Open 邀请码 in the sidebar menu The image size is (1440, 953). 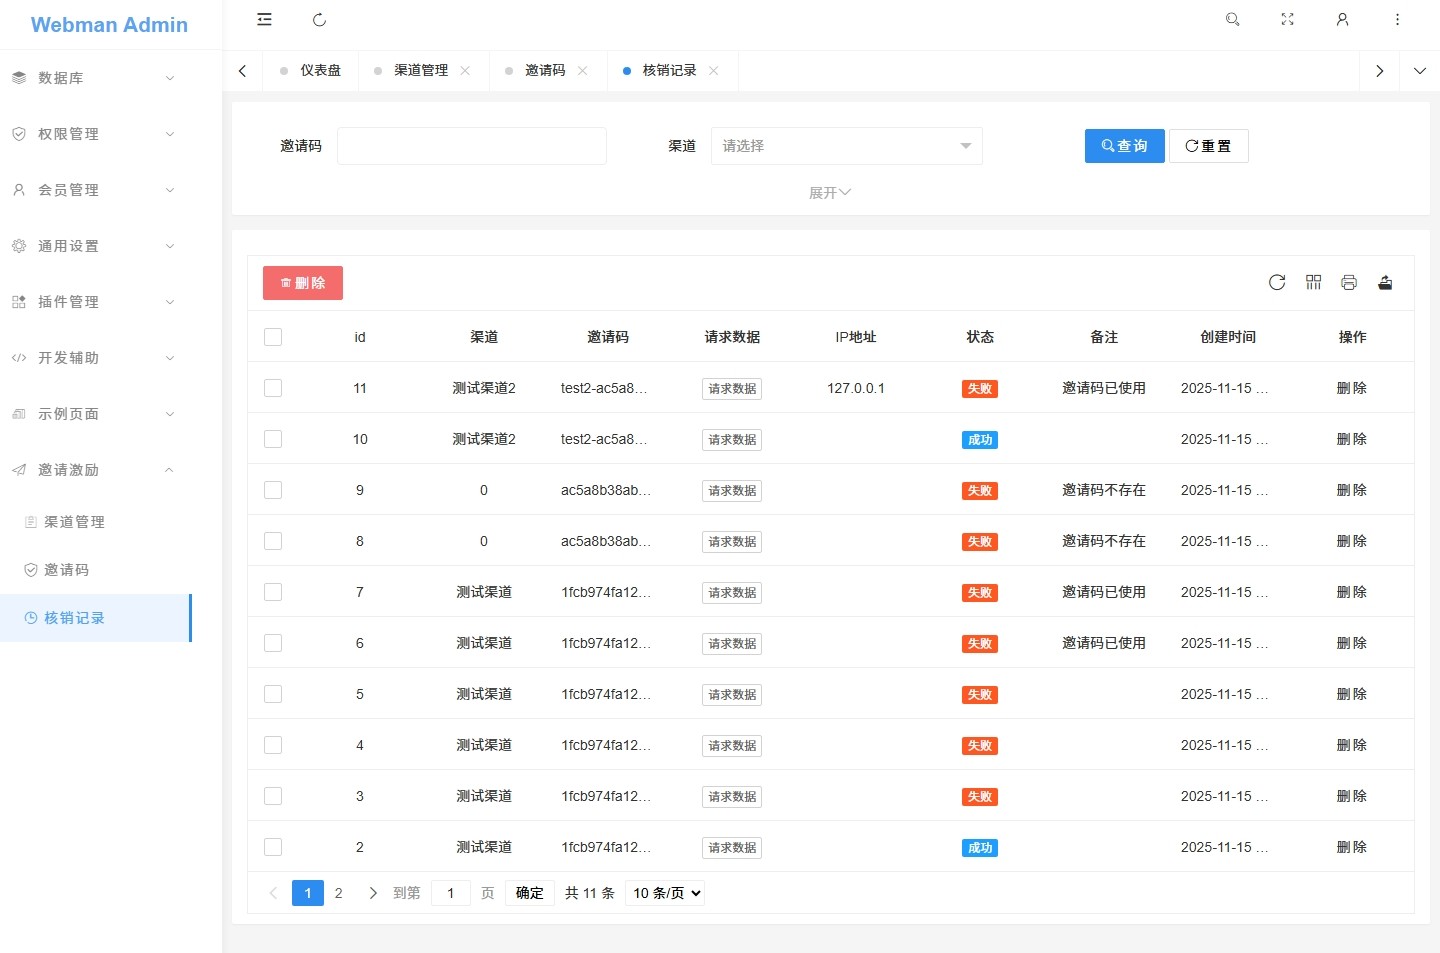click(67, 570)
